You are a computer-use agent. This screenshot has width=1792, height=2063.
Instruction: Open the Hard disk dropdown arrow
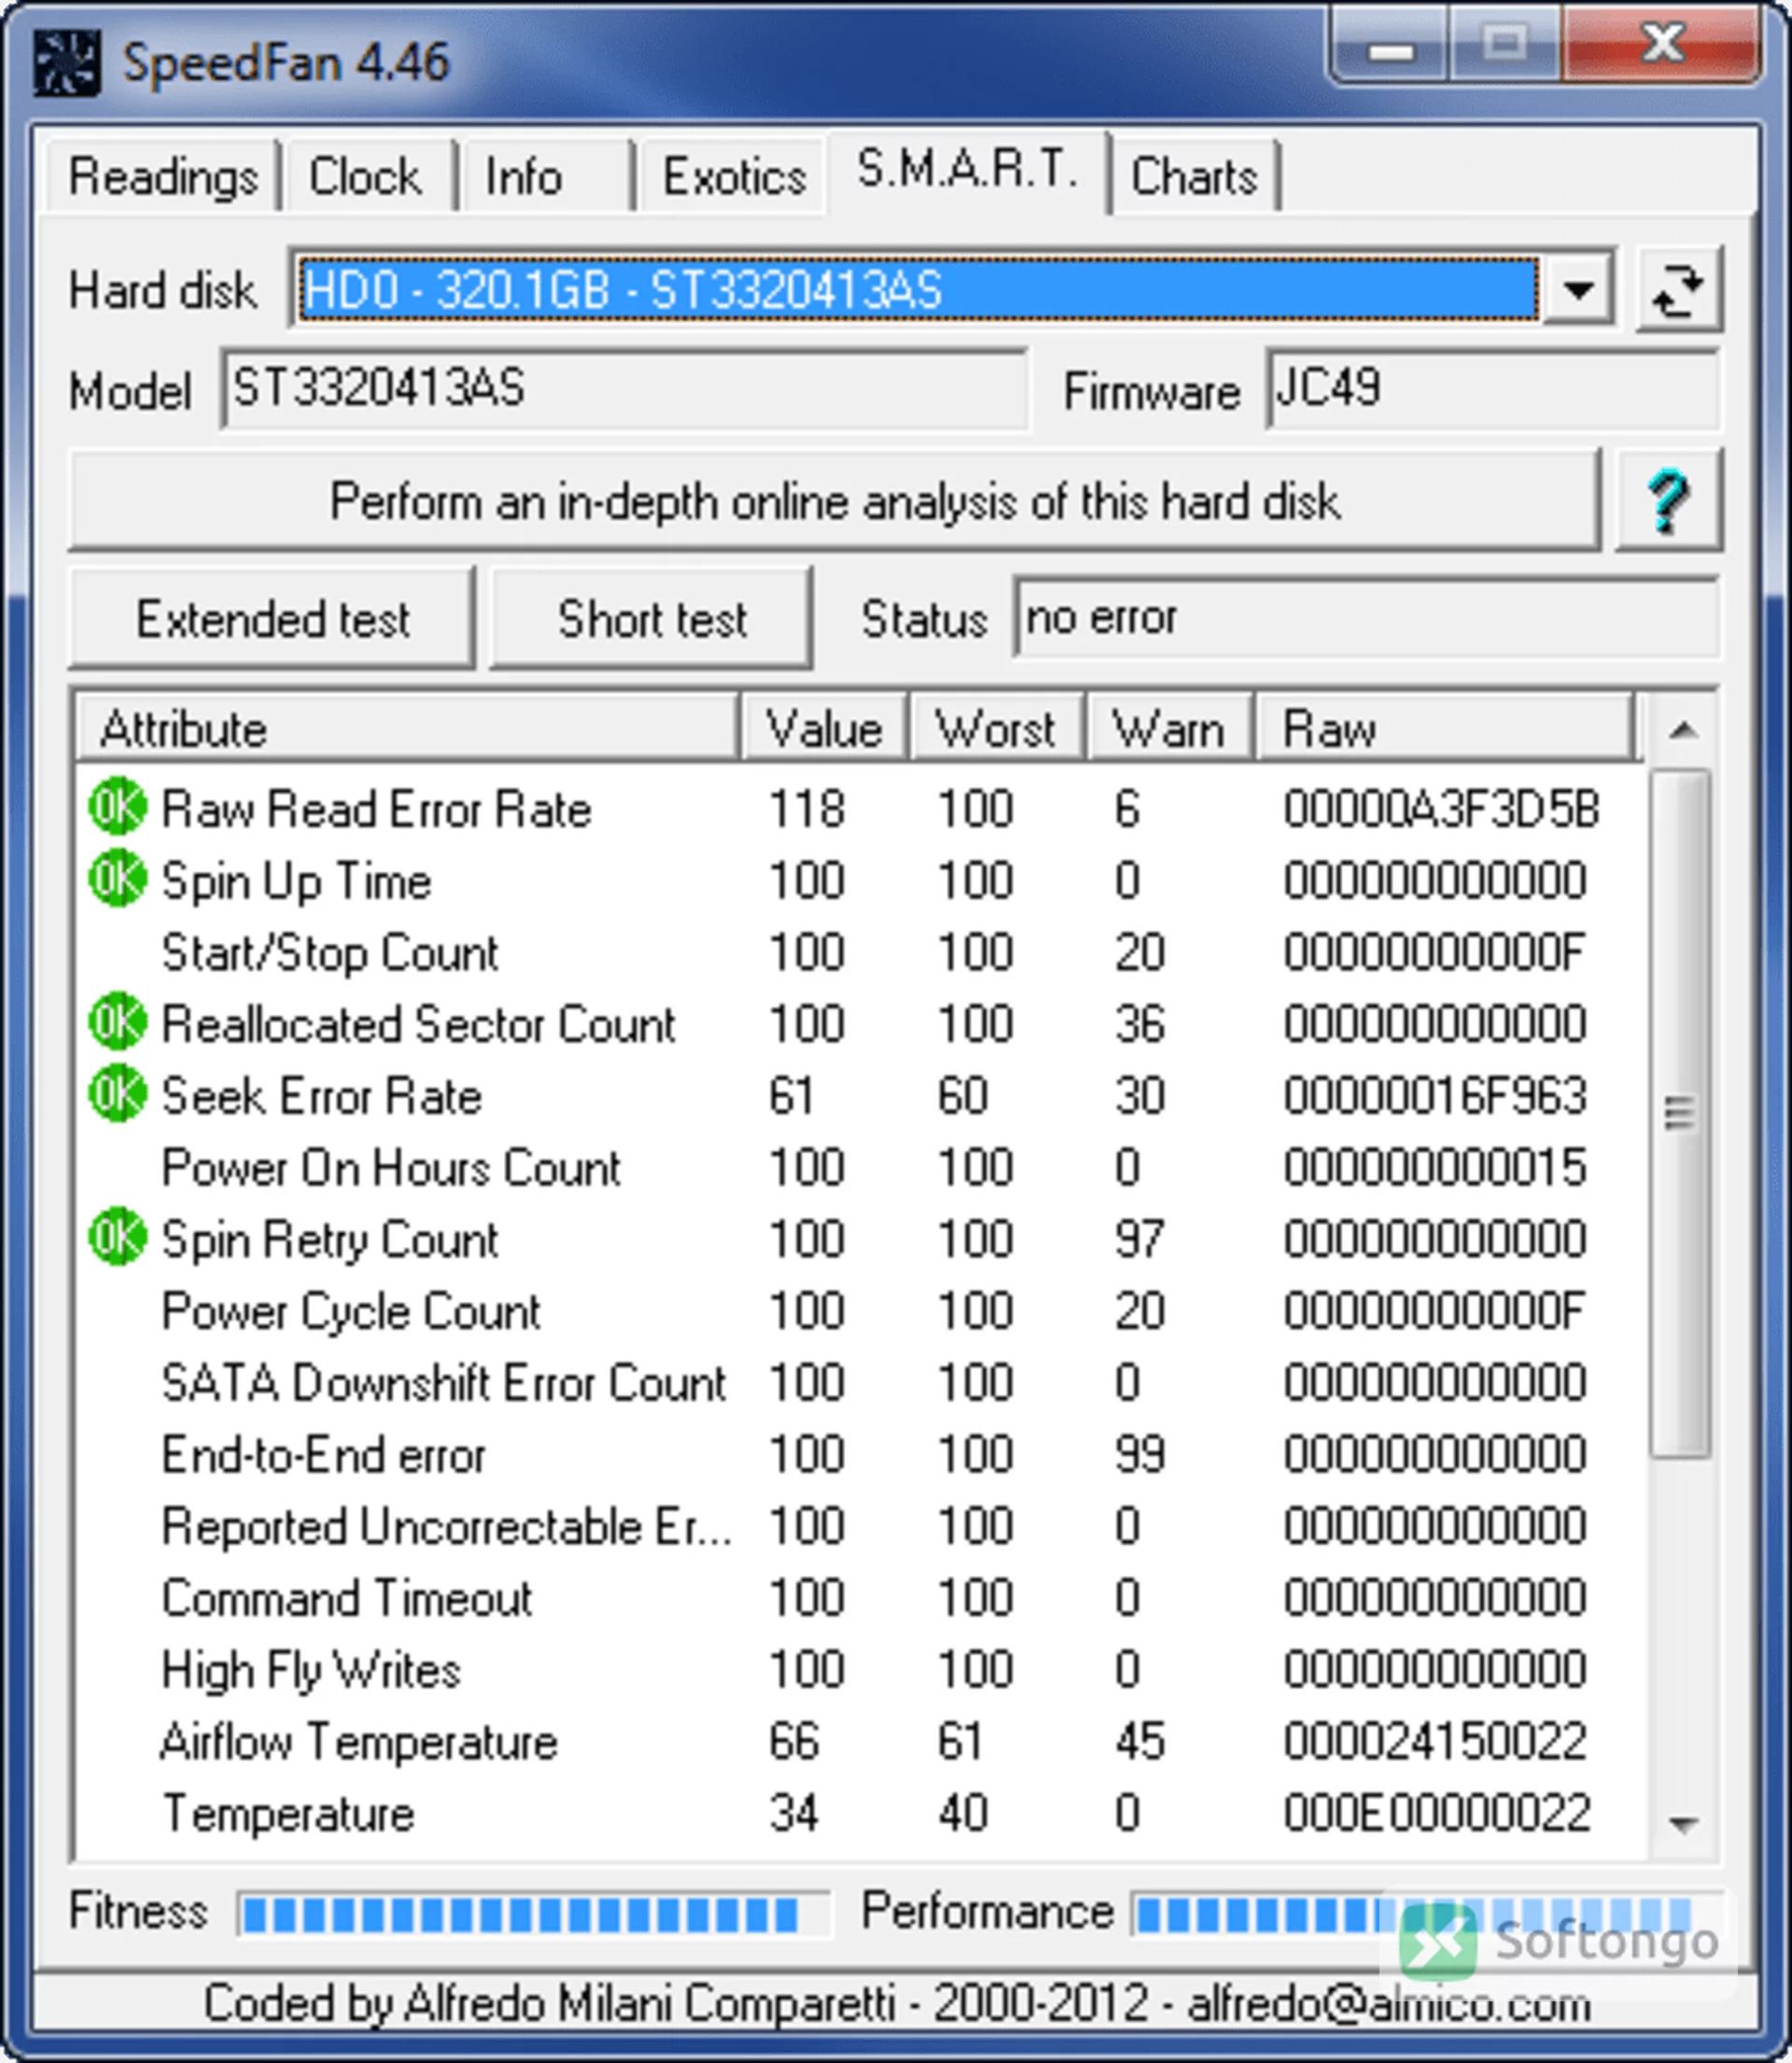pyautogui.click(x=1578, y=290)
